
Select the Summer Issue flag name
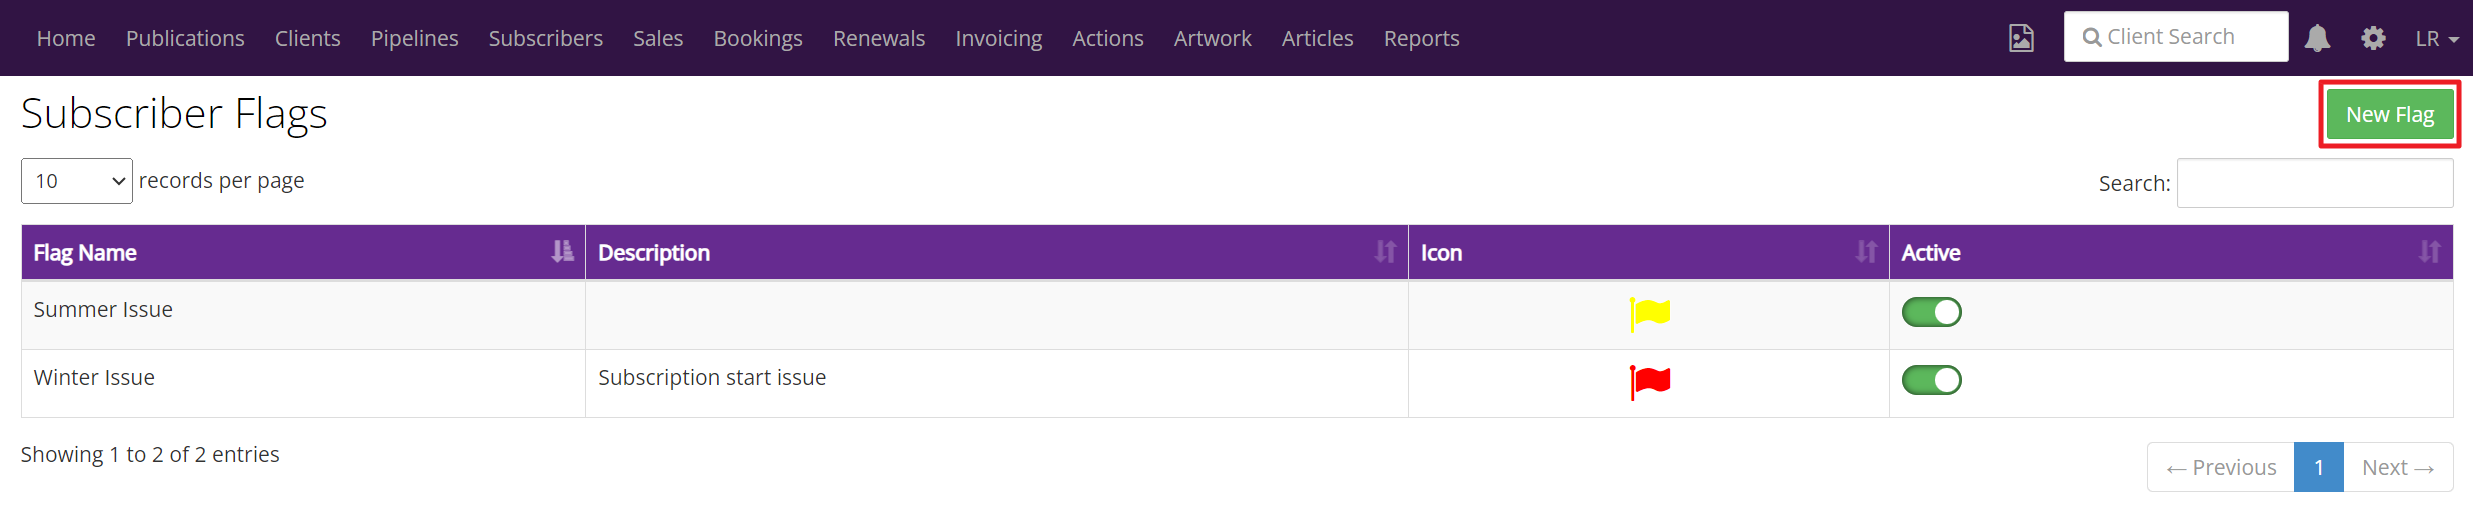(x=103, y=310)
